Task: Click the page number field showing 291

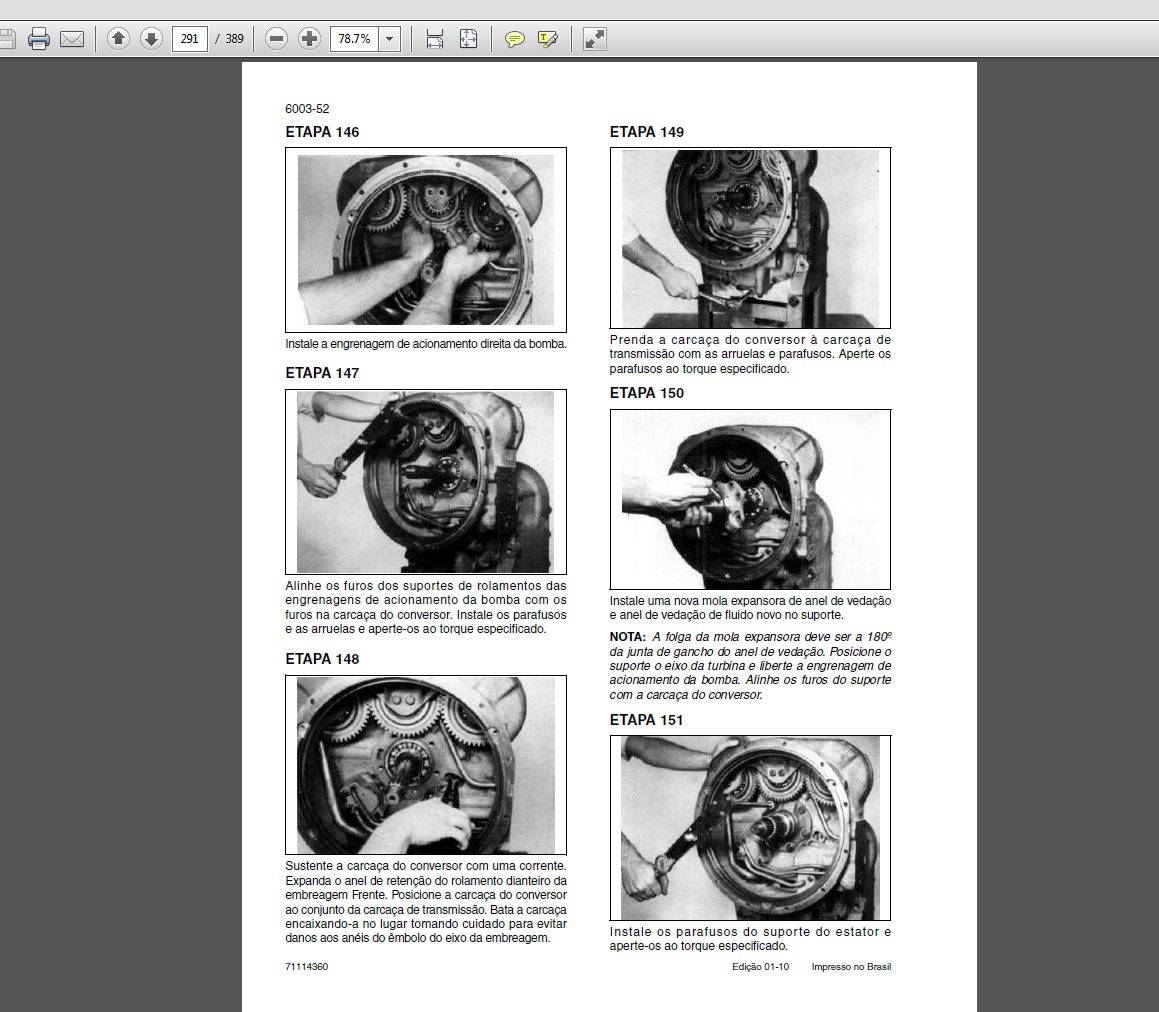Action: [x=189, y=38]
